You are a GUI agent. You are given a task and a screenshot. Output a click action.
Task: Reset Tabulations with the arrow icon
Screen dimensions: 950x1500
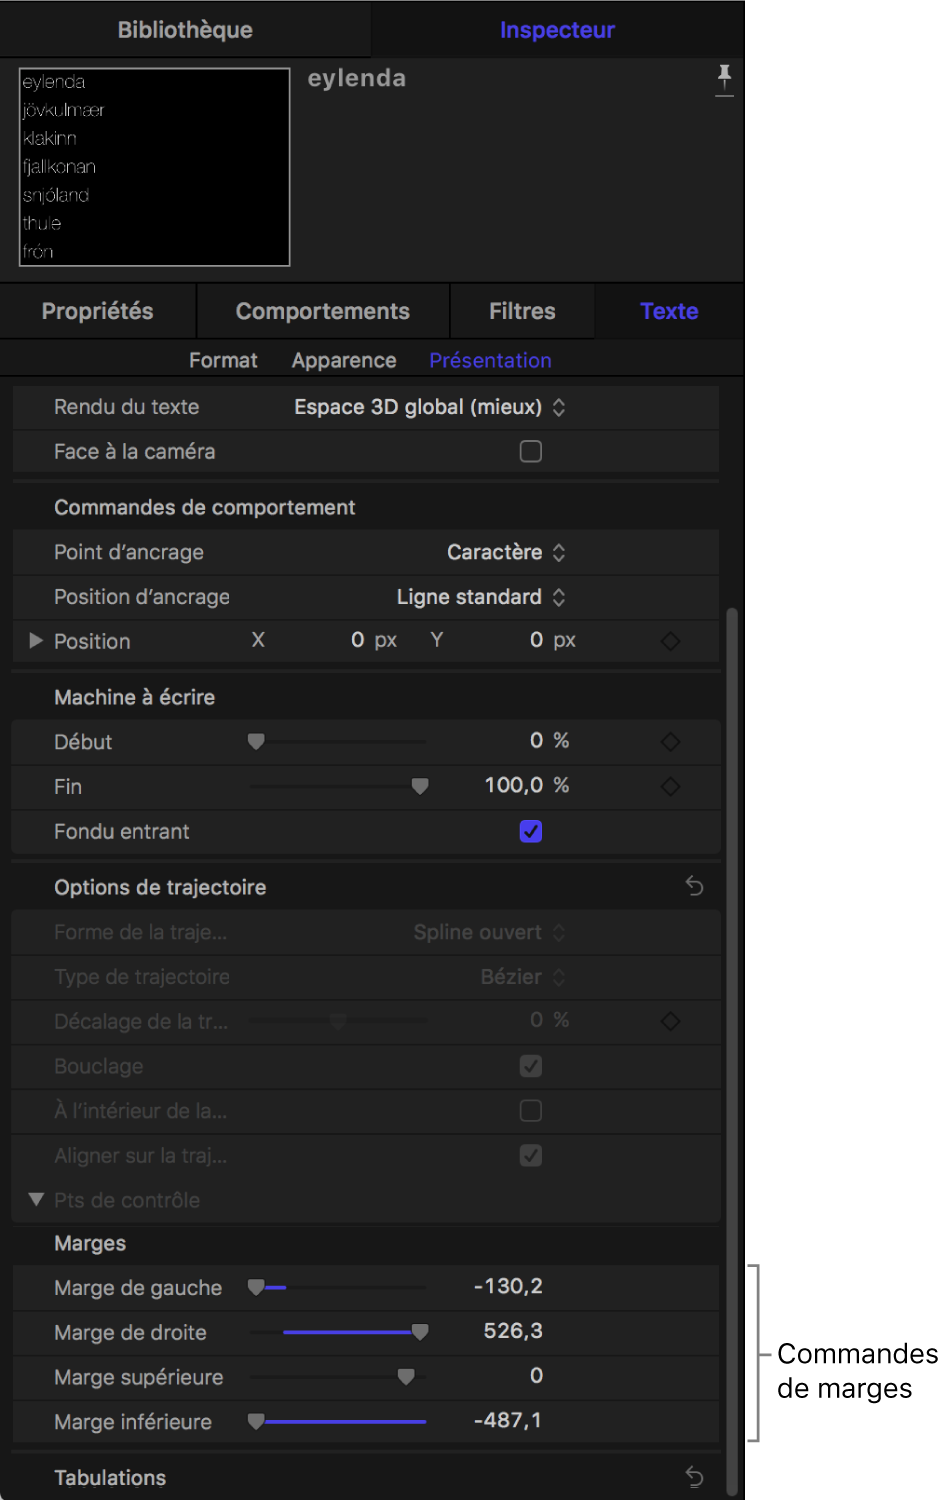694,1477
